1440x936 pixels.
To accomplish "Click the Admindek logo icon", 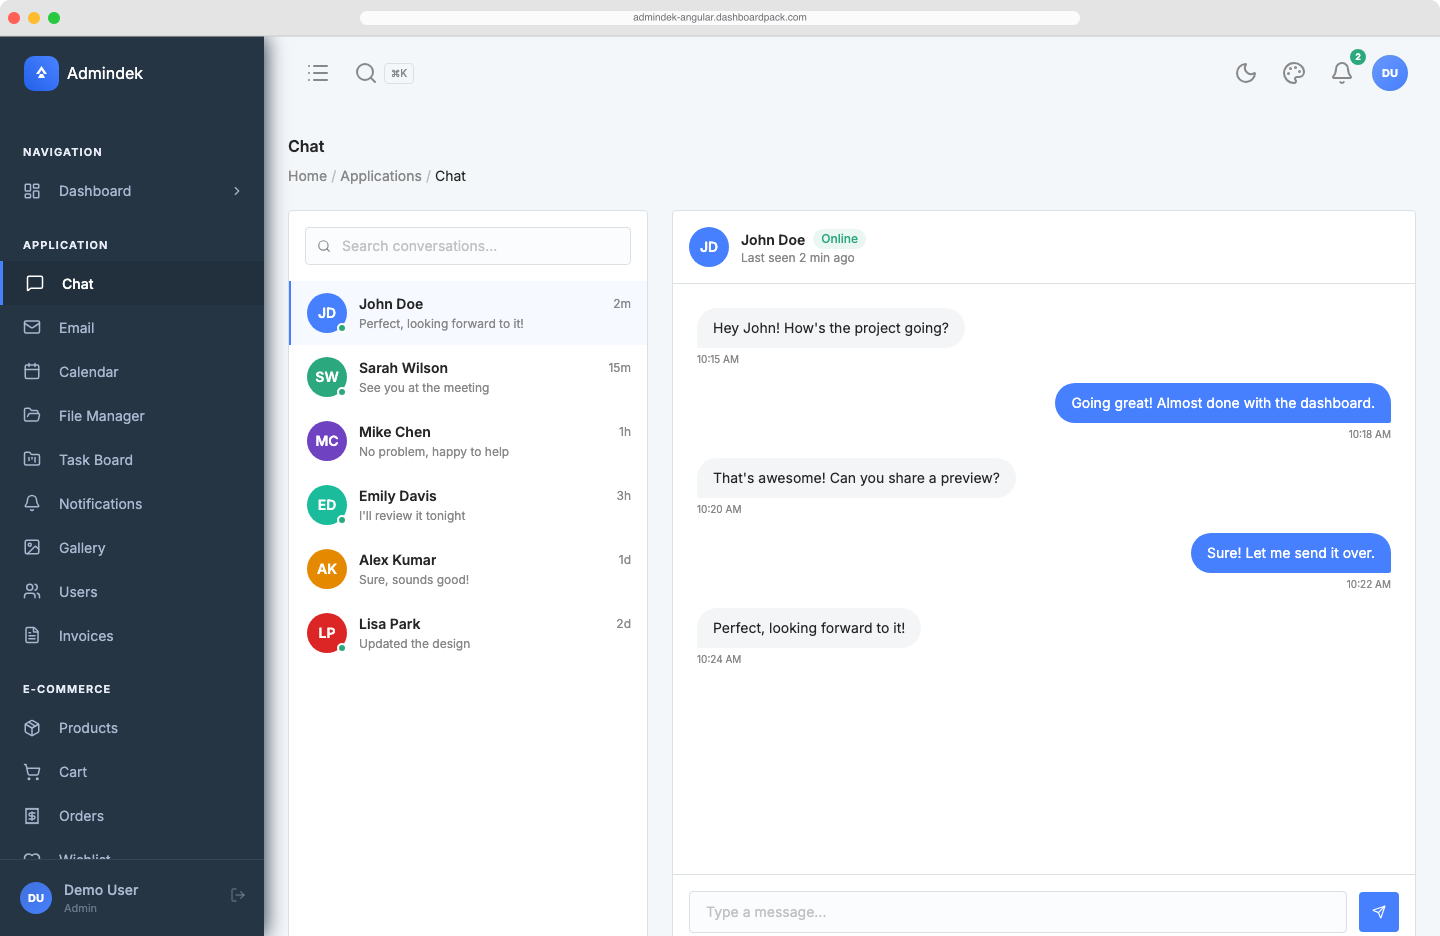I will (41, 73).
